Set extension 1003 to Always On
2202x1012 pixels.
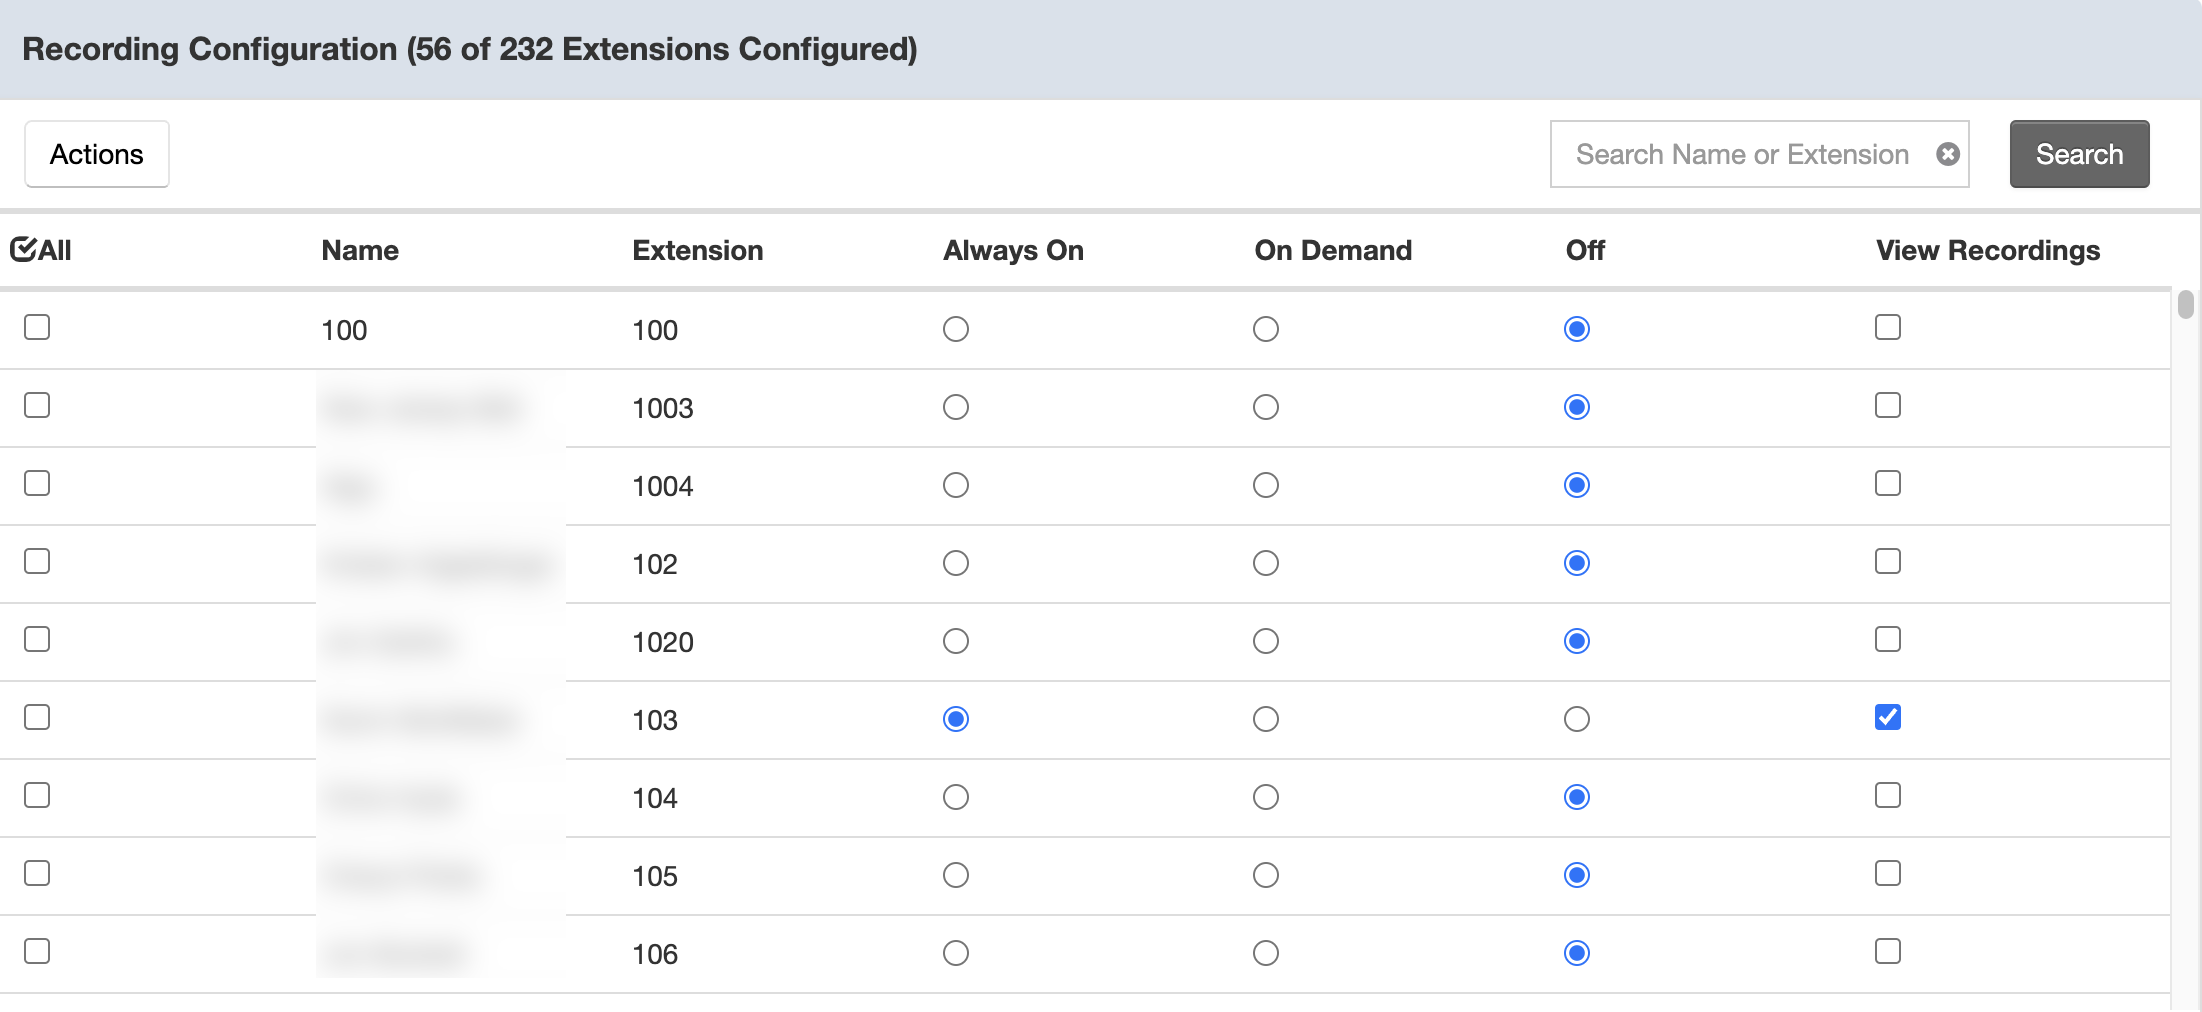click(x=956, y=407)
